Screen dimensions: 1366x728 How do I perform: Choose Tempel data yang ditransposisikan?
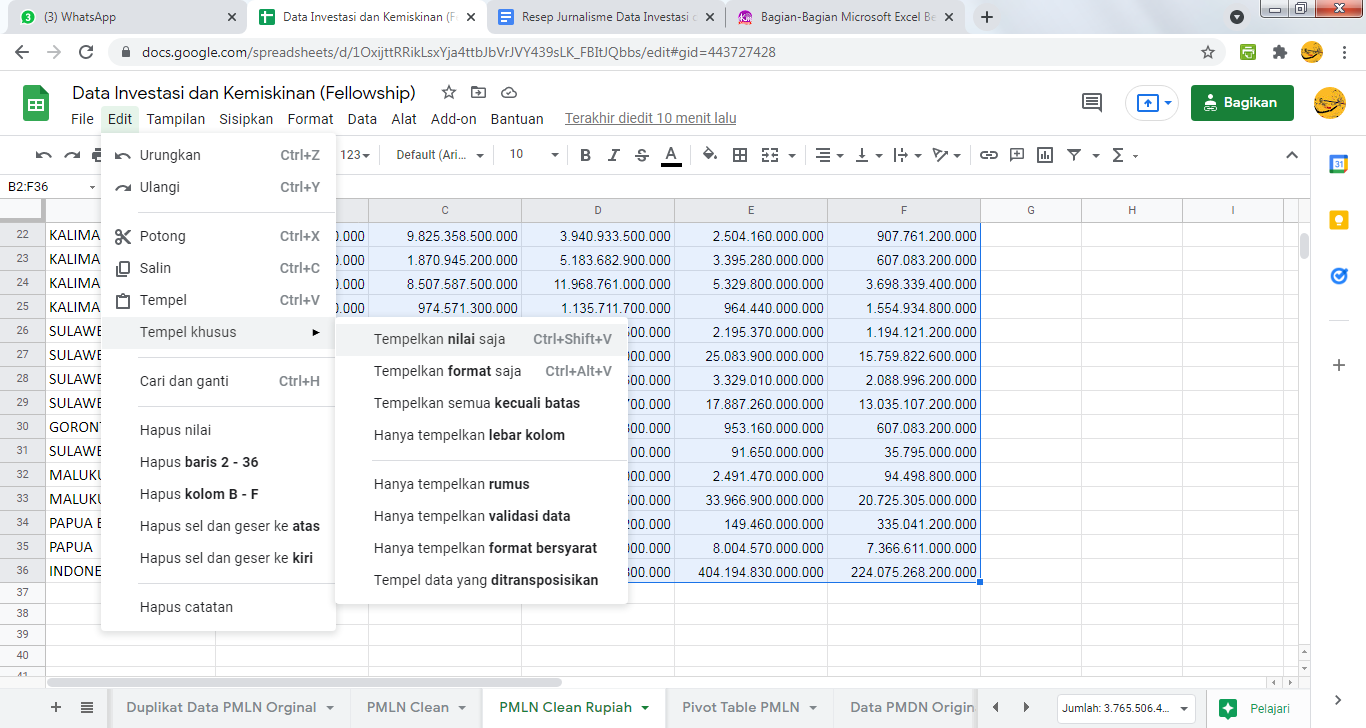pyautogui.click(x=486, y=580)
